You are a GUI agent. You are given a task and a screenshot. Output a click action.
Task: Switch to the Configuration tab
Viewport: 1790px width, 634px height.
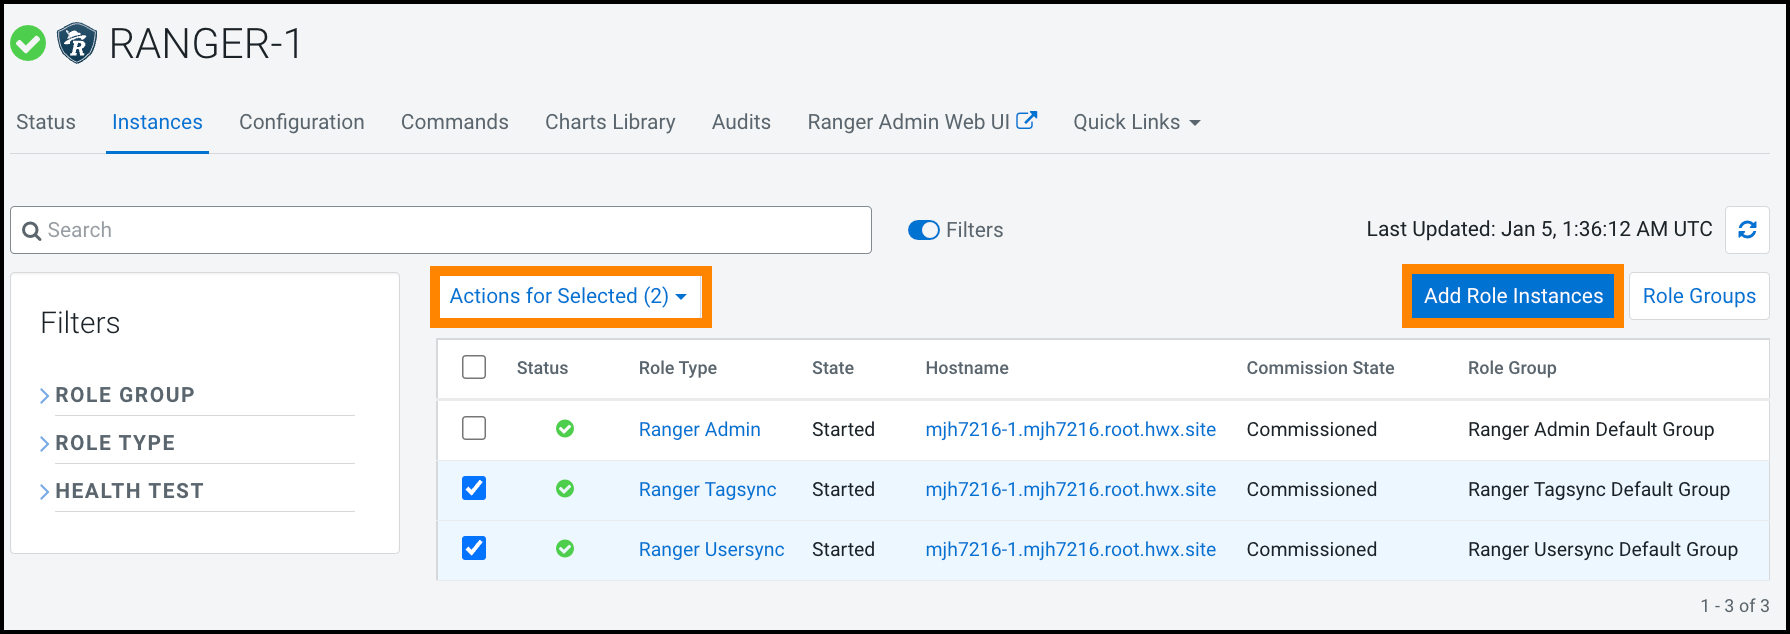coord(301,122)
